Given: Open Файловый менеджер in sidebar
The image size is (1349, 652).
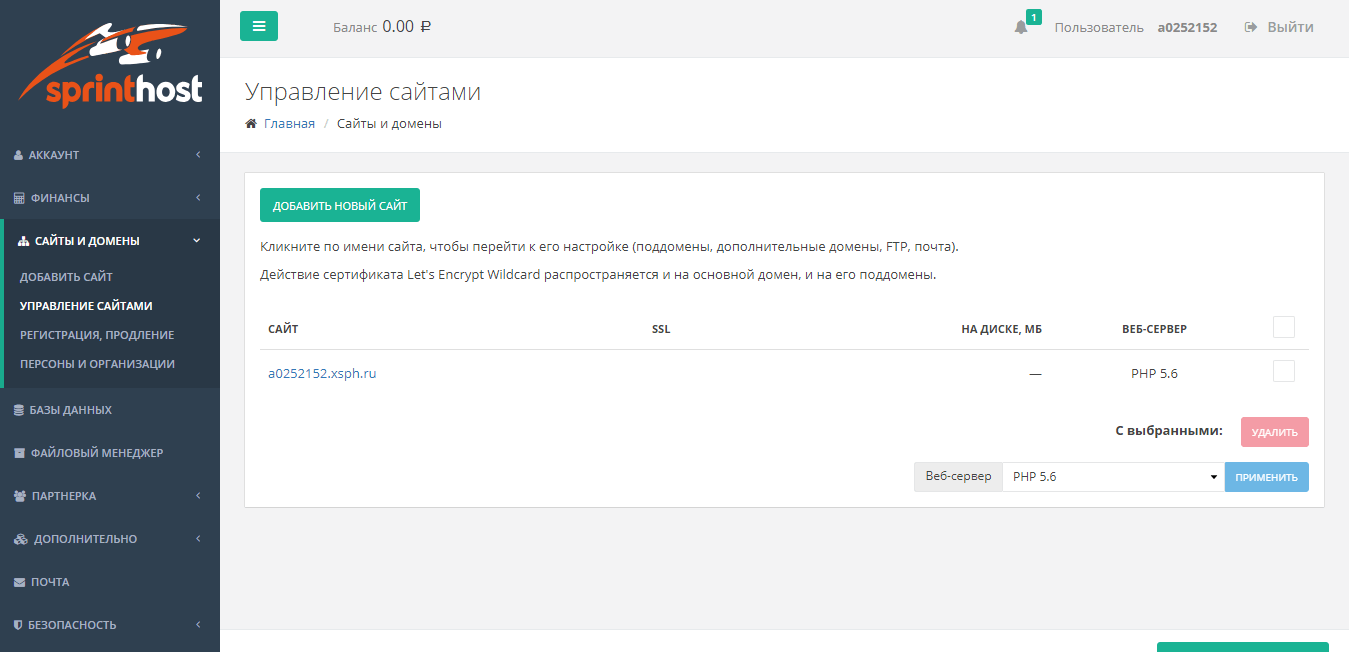Looking at the screenshot, I should (96, 453).
